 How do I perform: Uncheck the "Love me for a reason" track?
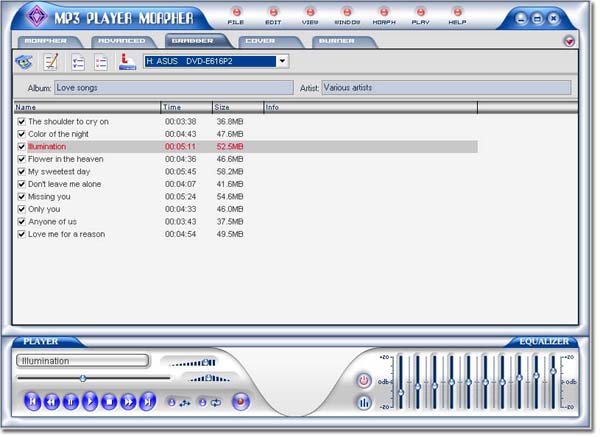click(x=21, y=234)
